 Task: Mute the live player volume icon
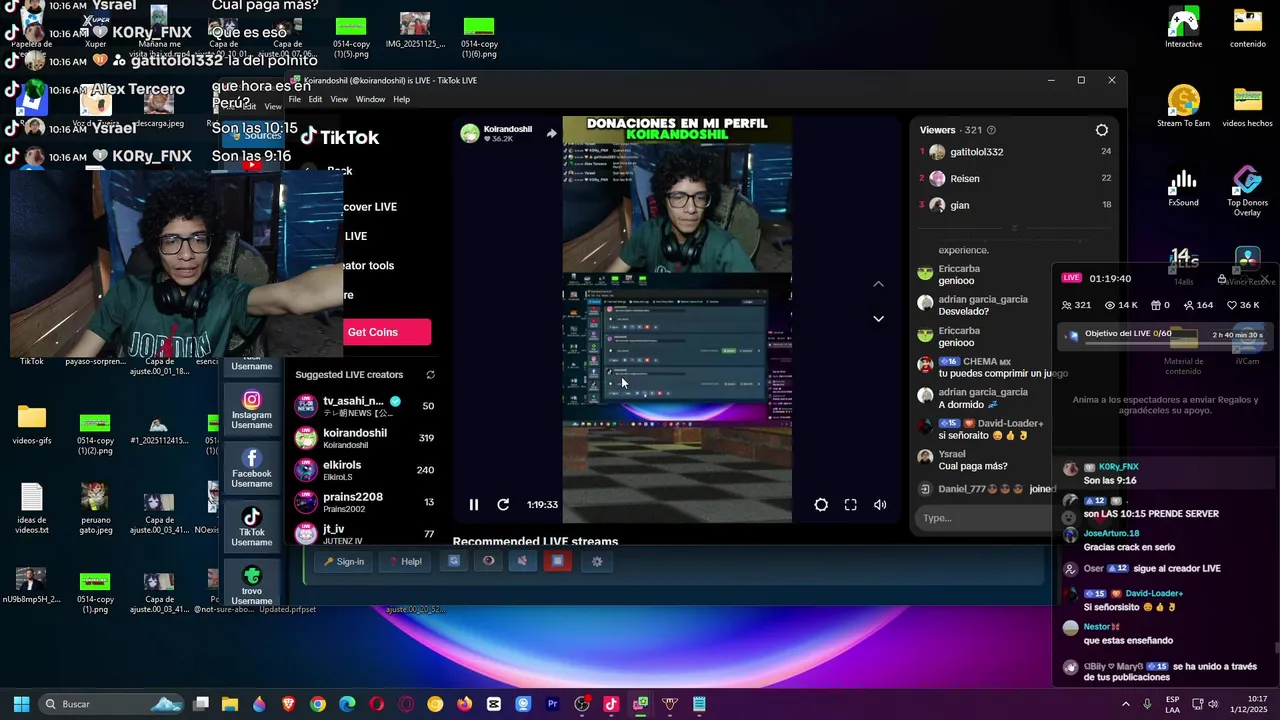pos(880,505)
